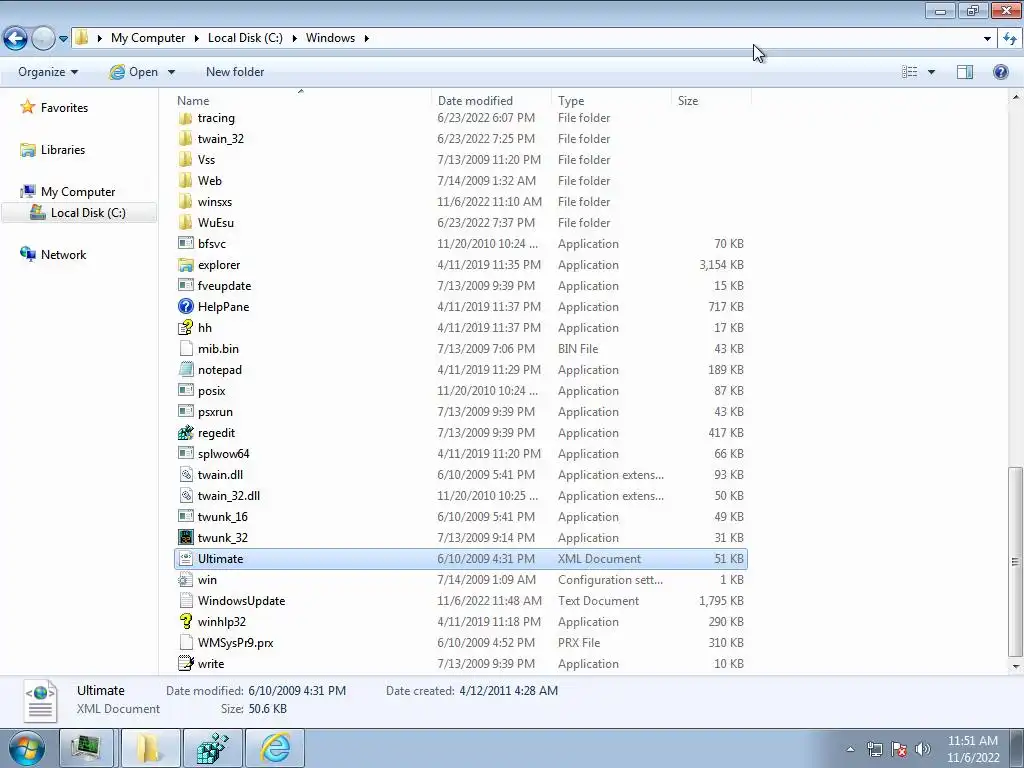Viewport: 1024px width, 768px height.
Task: Select the splwow64 file name
Action: pyautogui.click(x=223, y=453)
